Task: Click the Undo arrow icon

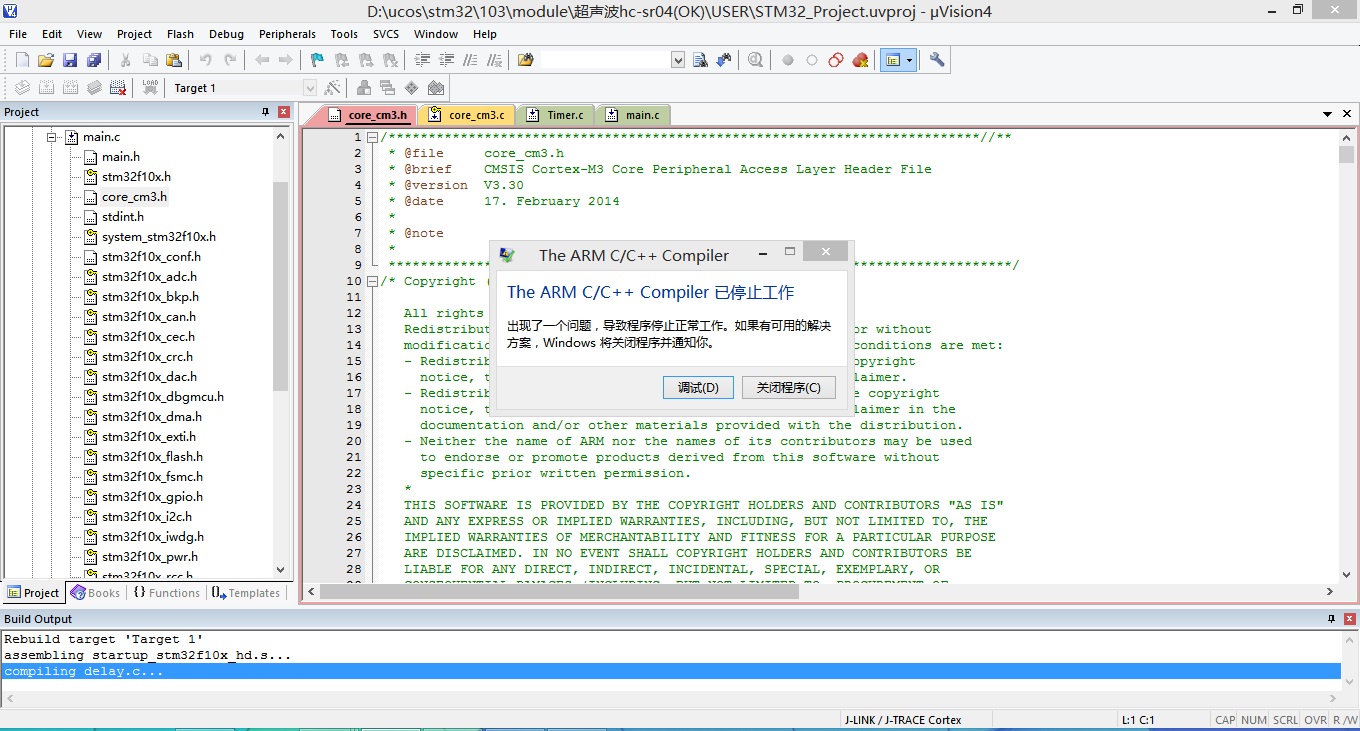Action: click(x=205, y=60)
